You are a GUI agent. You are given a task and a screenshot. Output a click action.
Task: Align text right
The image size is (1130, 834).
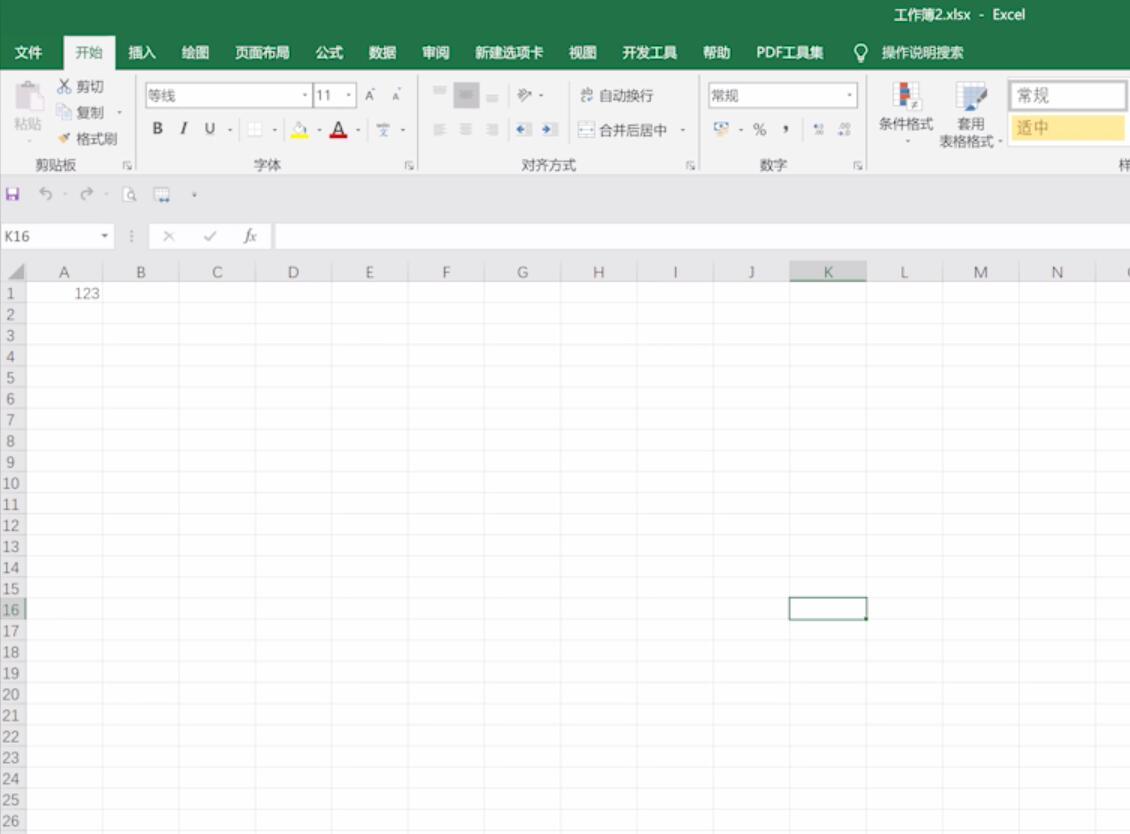[x=492, y=130]
